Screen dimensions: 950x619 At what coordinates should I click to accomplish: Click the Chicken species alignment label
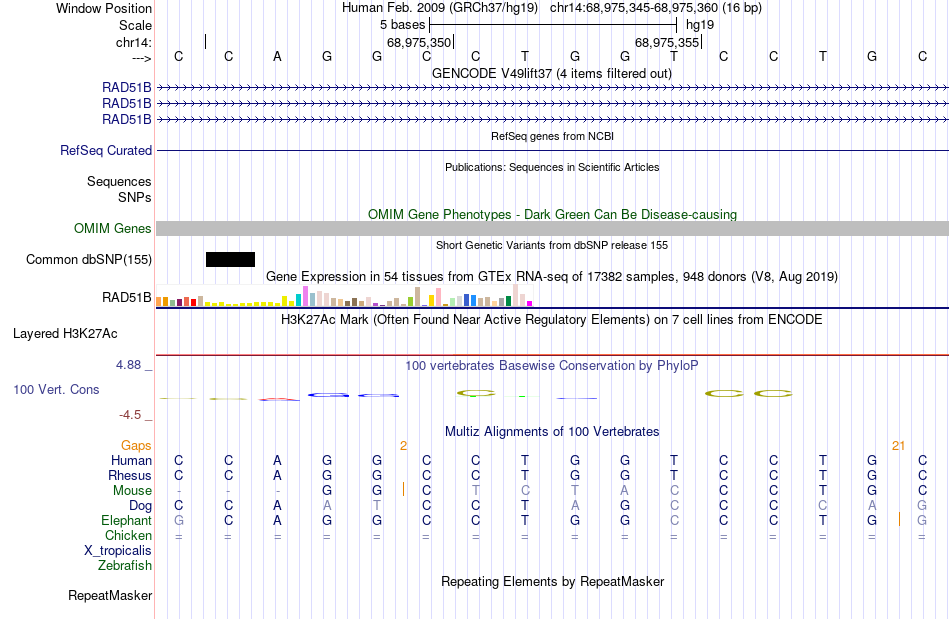pyautogui.click(x=128, y=535)
